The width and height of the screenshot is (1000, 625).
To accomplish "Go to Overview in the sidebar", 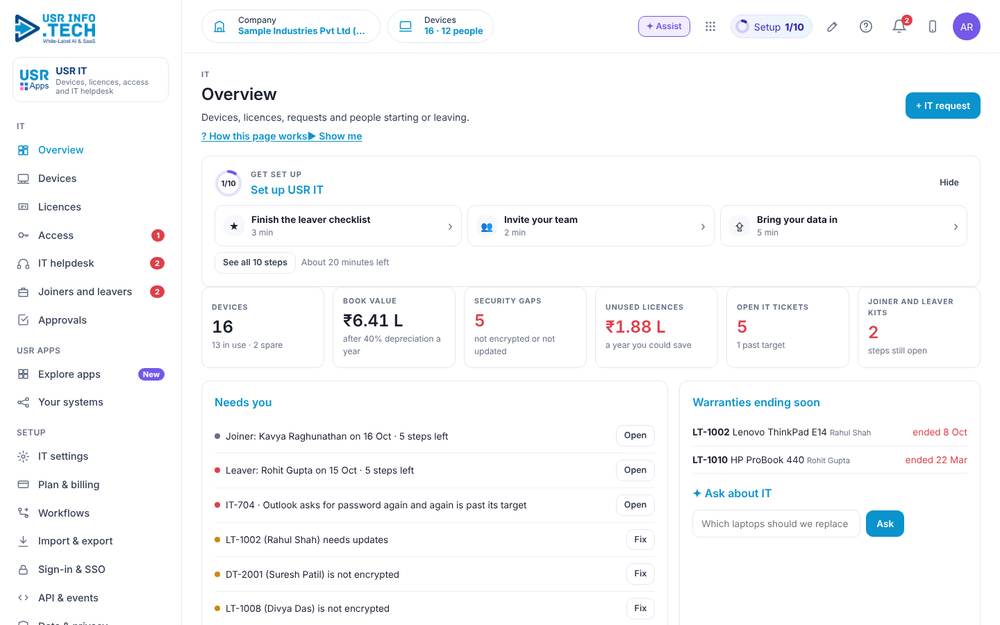I will [91, 151].
